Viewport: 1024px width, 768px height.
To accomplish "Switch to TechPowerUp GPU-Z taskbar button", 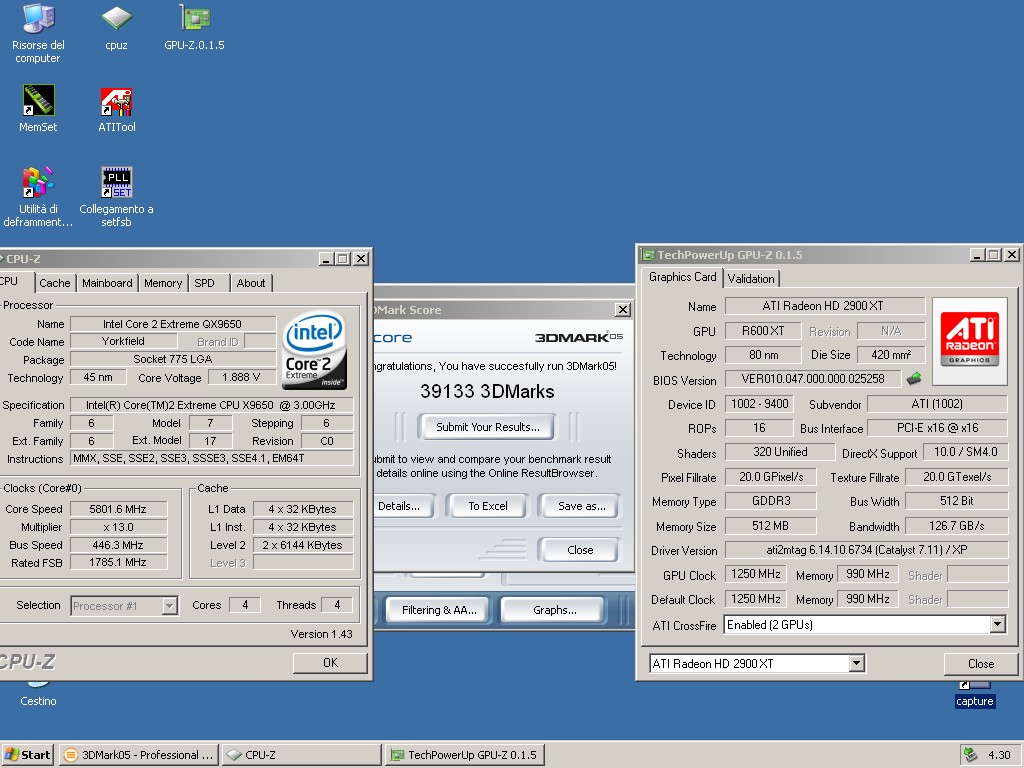I will (464, 755).
